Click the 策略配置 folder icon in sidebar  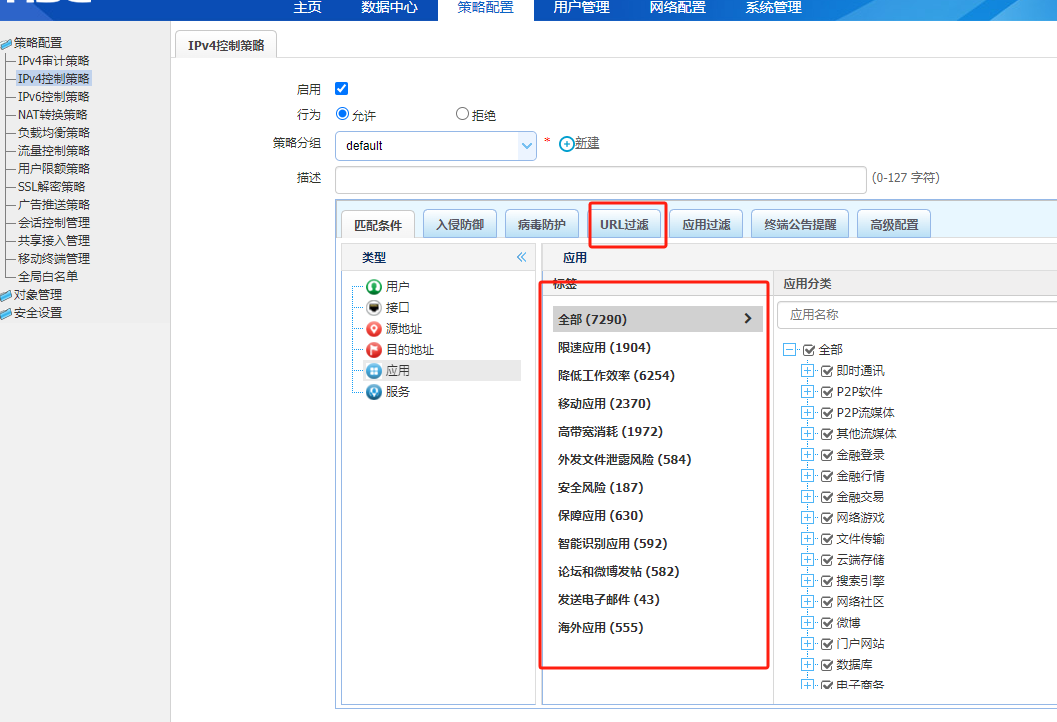6,44
